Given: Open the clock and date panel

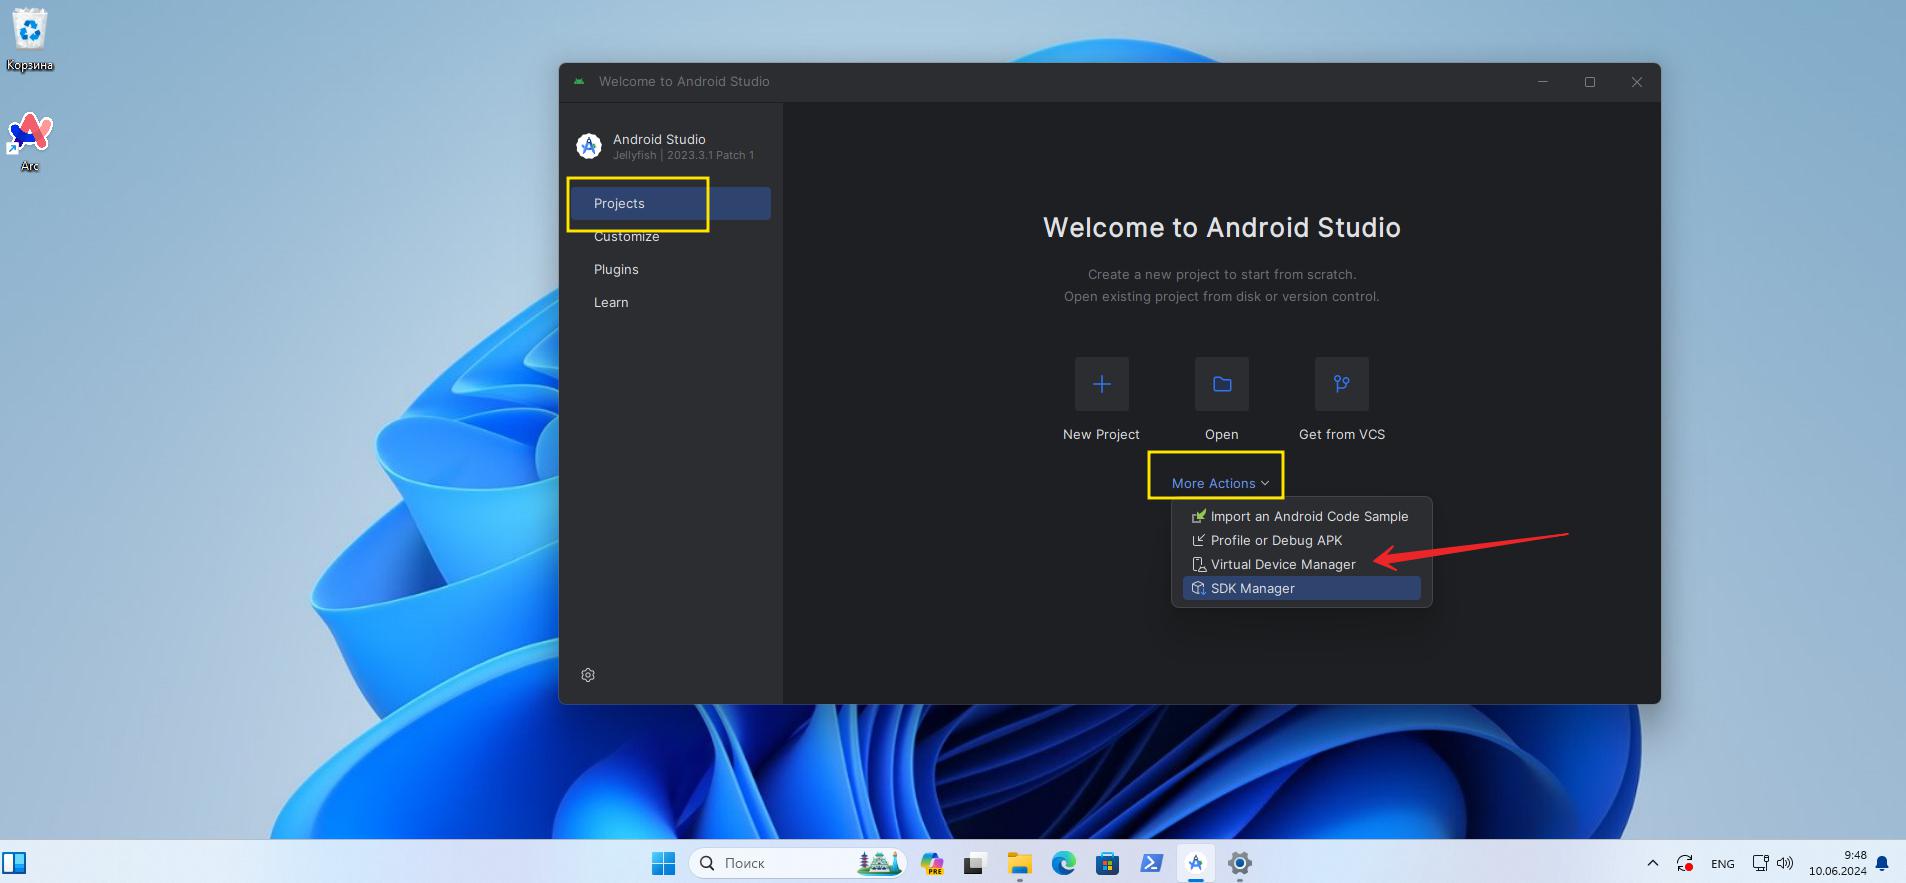Looking at the screenshot, I should click(x=1837, y=863).
